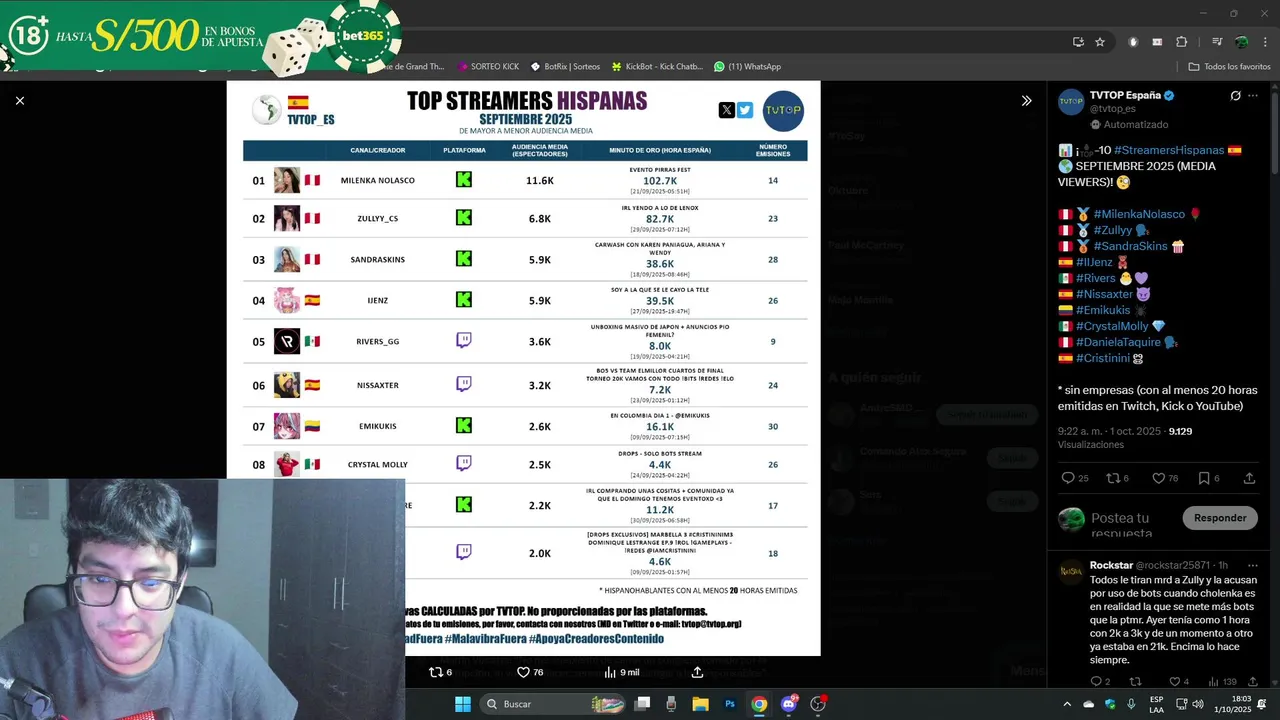Click the Grok icon on the tweet
Image resolution: width=1280 pixels, height=720 pixels.
tap(1235, 95)
